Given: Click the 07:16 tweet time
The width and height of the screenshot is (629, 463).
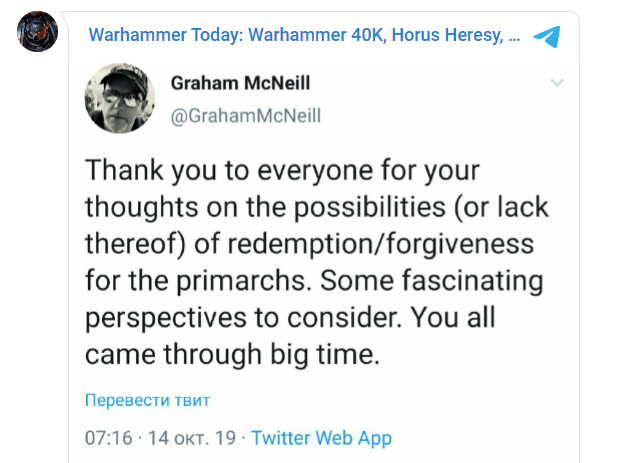Looking at the screenshot, I should point(108,438).
